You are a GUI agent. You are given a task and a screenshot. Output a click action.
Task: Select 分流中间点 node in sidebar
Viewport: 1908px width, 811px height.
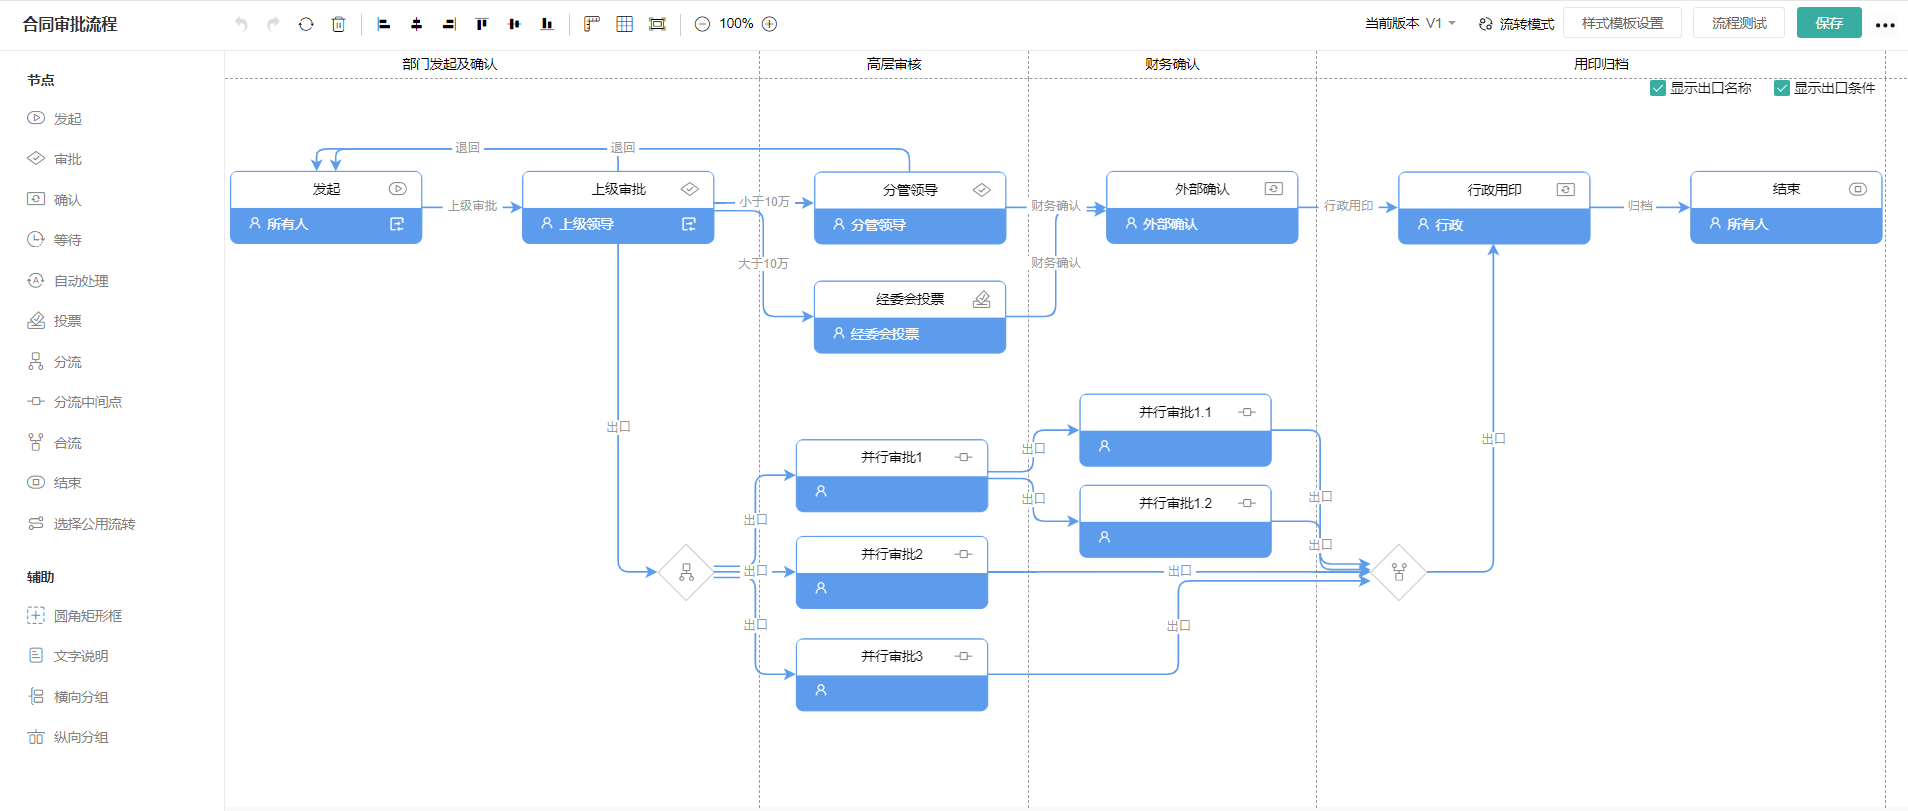pos(75,402)
